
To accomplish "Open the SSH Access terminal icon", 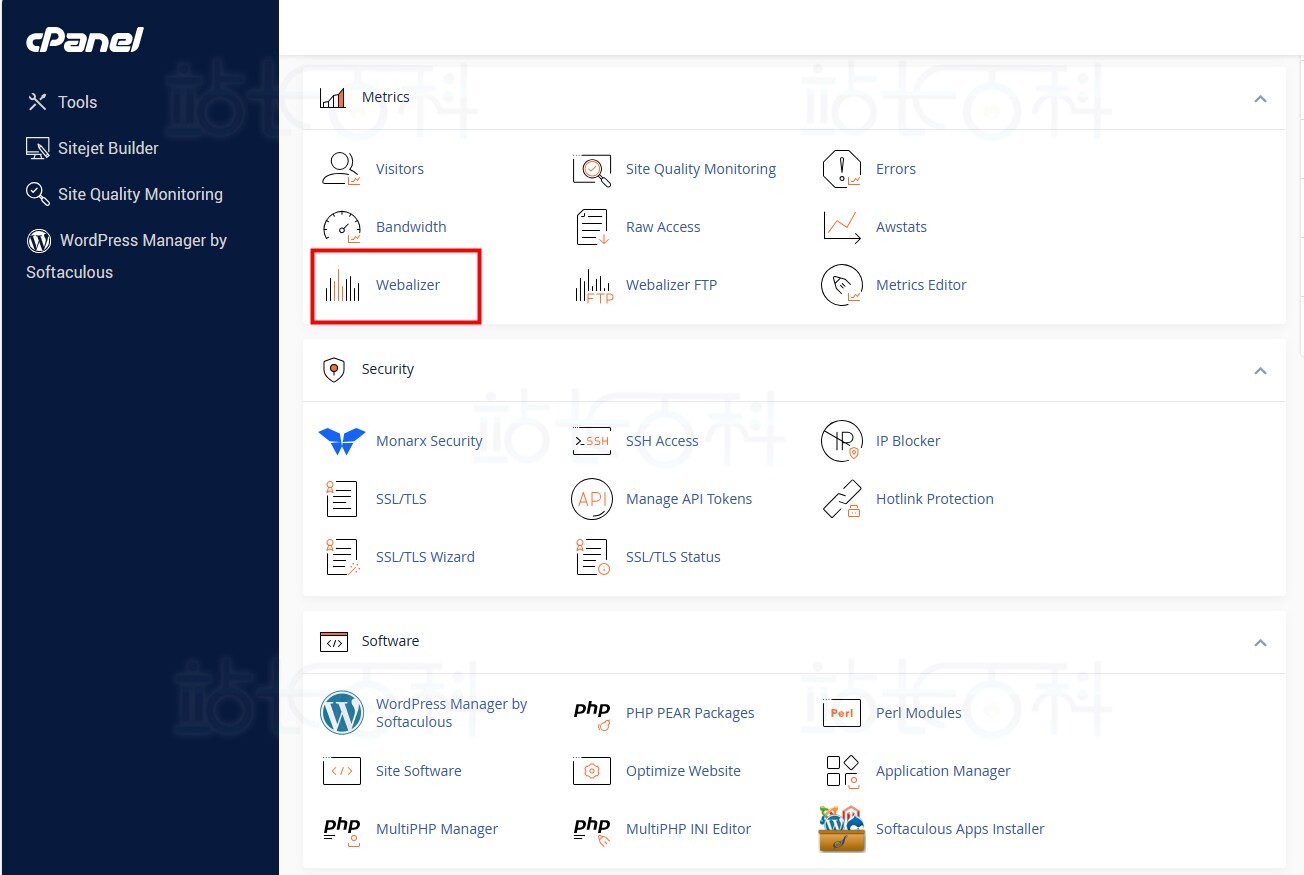I will point(591,441).
